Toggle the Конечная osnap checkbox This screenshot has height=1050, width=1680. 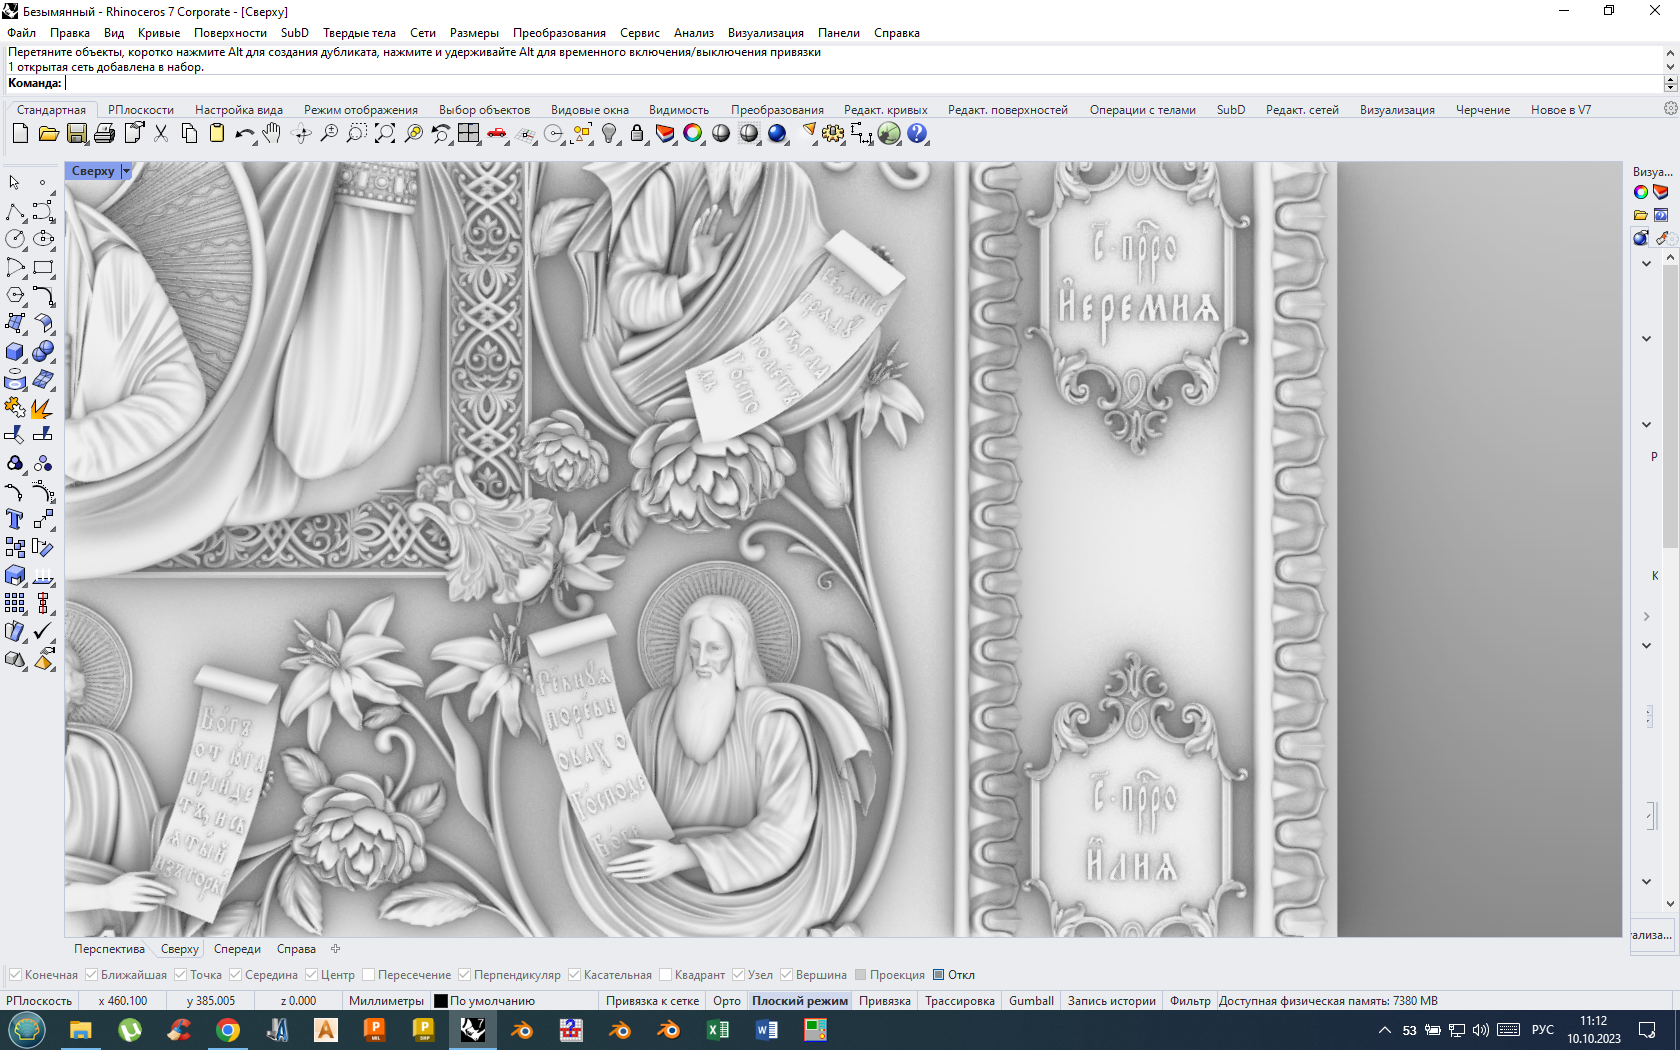tap(15, 975)
